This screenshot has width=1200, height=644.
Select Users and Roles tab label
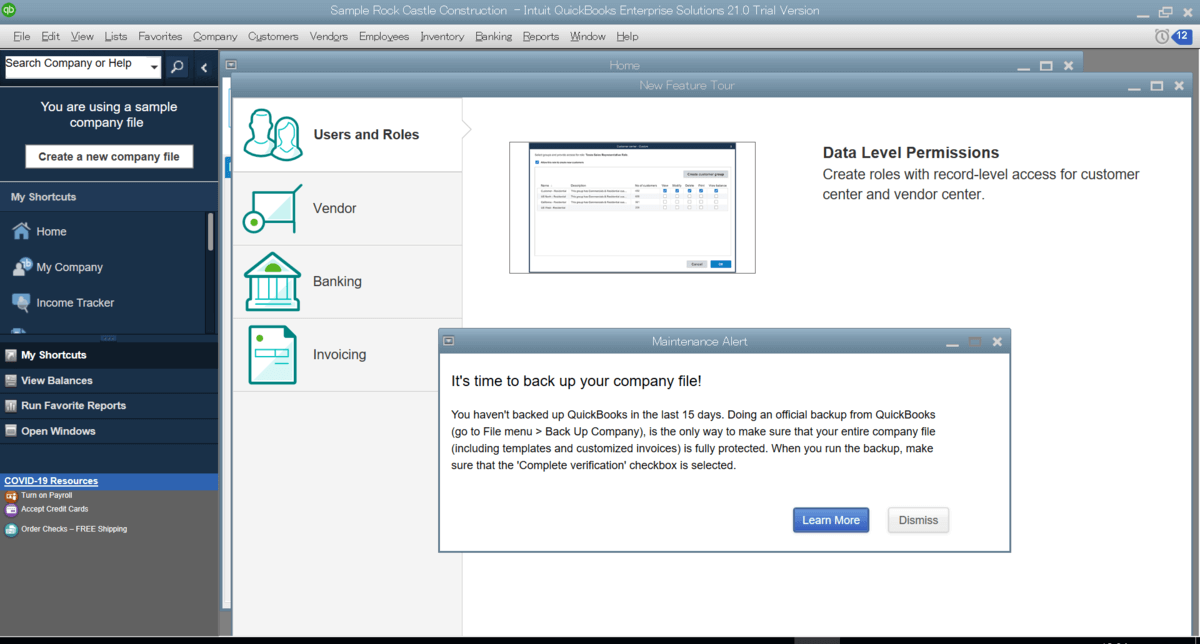366,134
